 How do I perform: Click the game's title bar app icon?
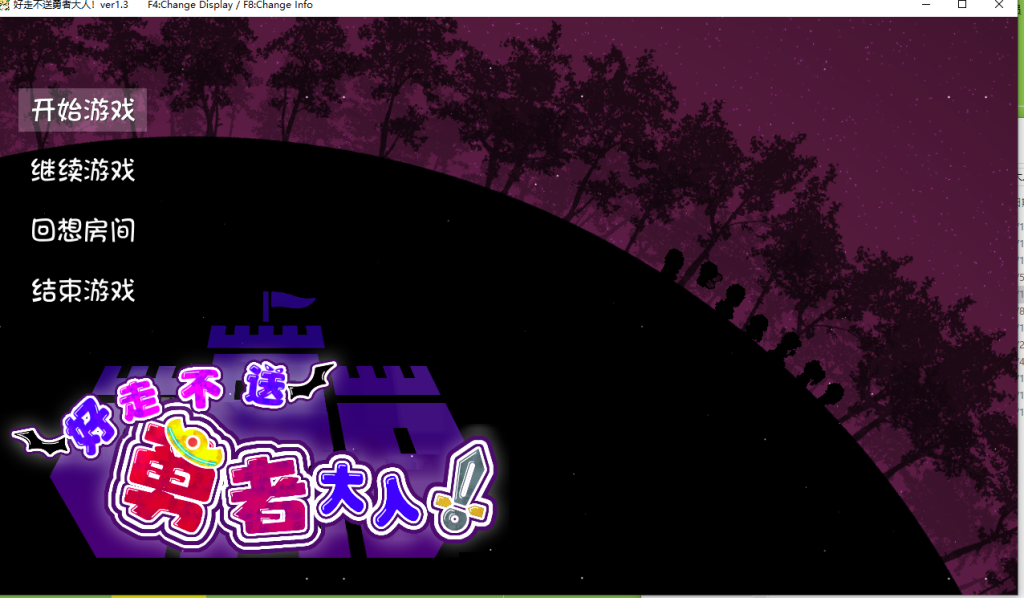point(6,5)
